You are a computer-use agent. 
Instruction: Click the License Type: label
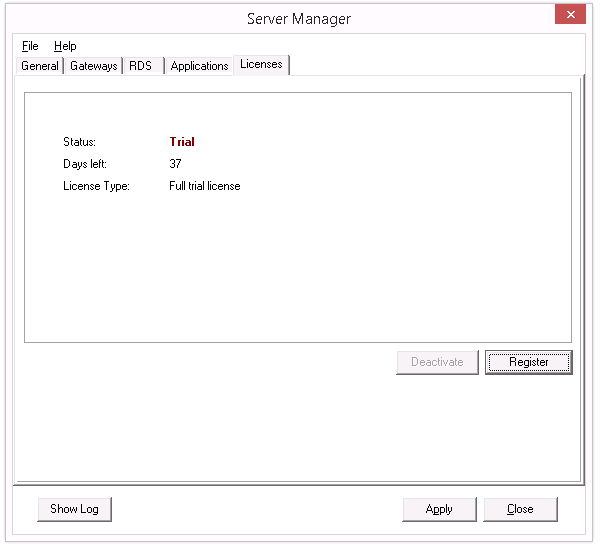tap(96, 186)
